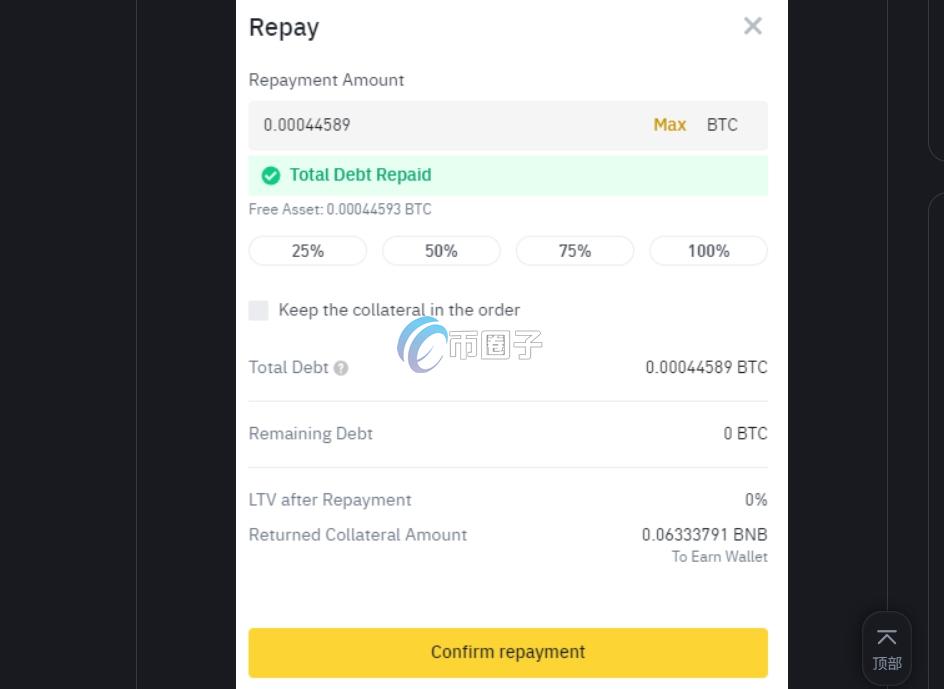Image resolution: width=944 pixels, height=689 pixels.
Task: Choose the 75% repayment option
Action: [x=575, y=251]
